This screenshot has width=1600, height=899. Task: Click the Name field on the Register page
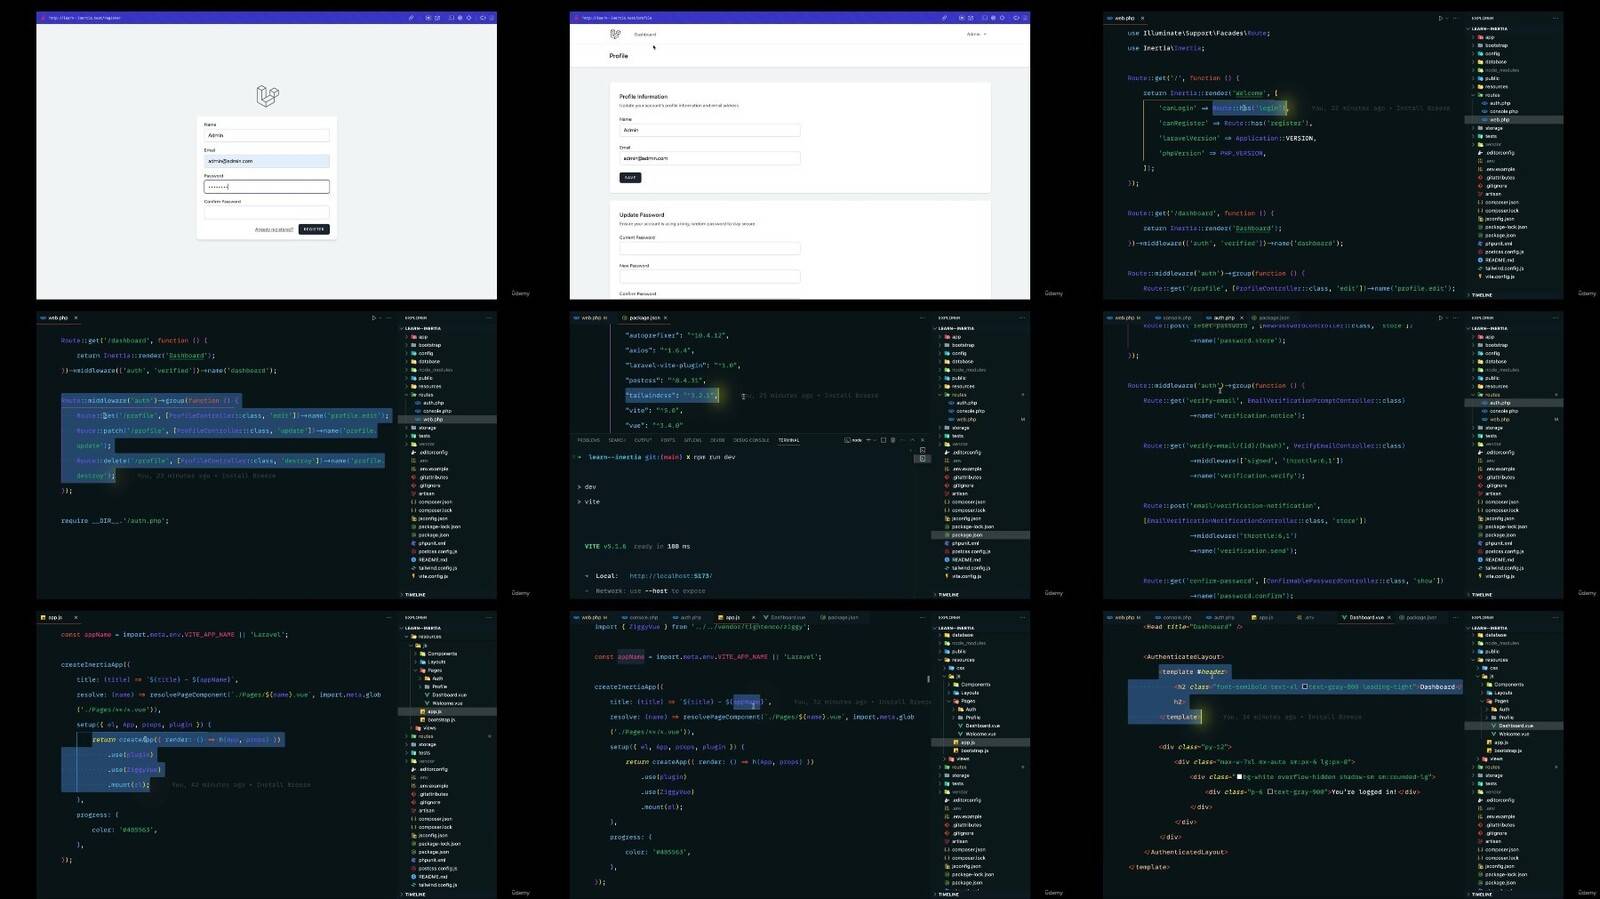click(x=266, y=135)
